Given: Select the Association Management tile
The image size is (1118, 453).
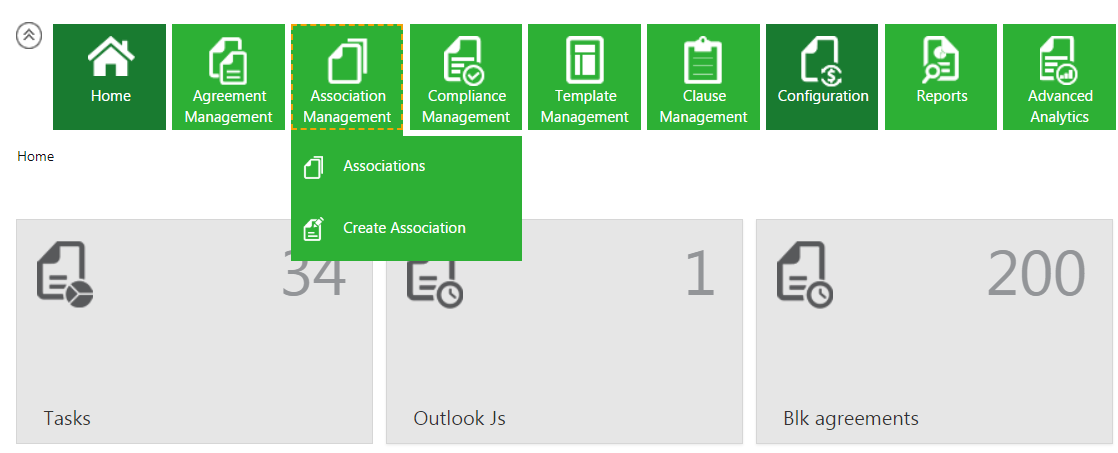Looking at the screenshot, I should click(347, 78).
